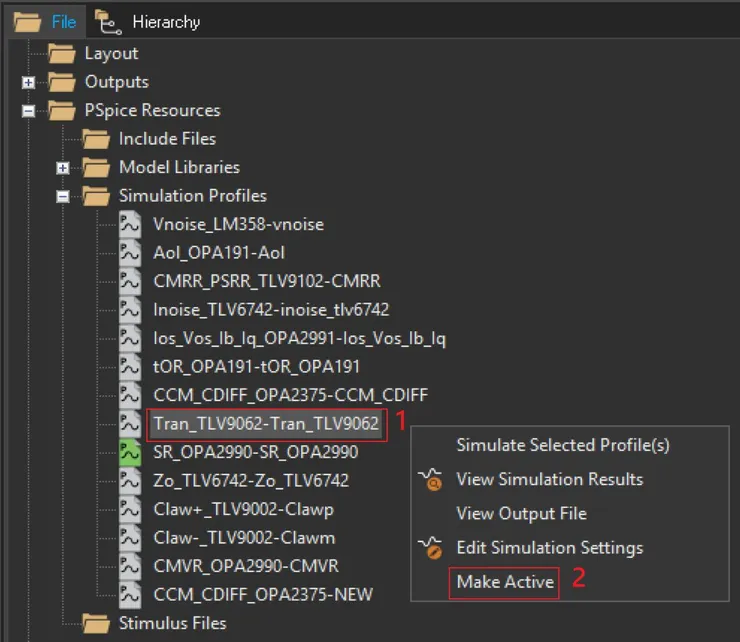Click the Stimulus Files folder icon
The height and width of the screenshot is (642, 740).
coord(96,623)
